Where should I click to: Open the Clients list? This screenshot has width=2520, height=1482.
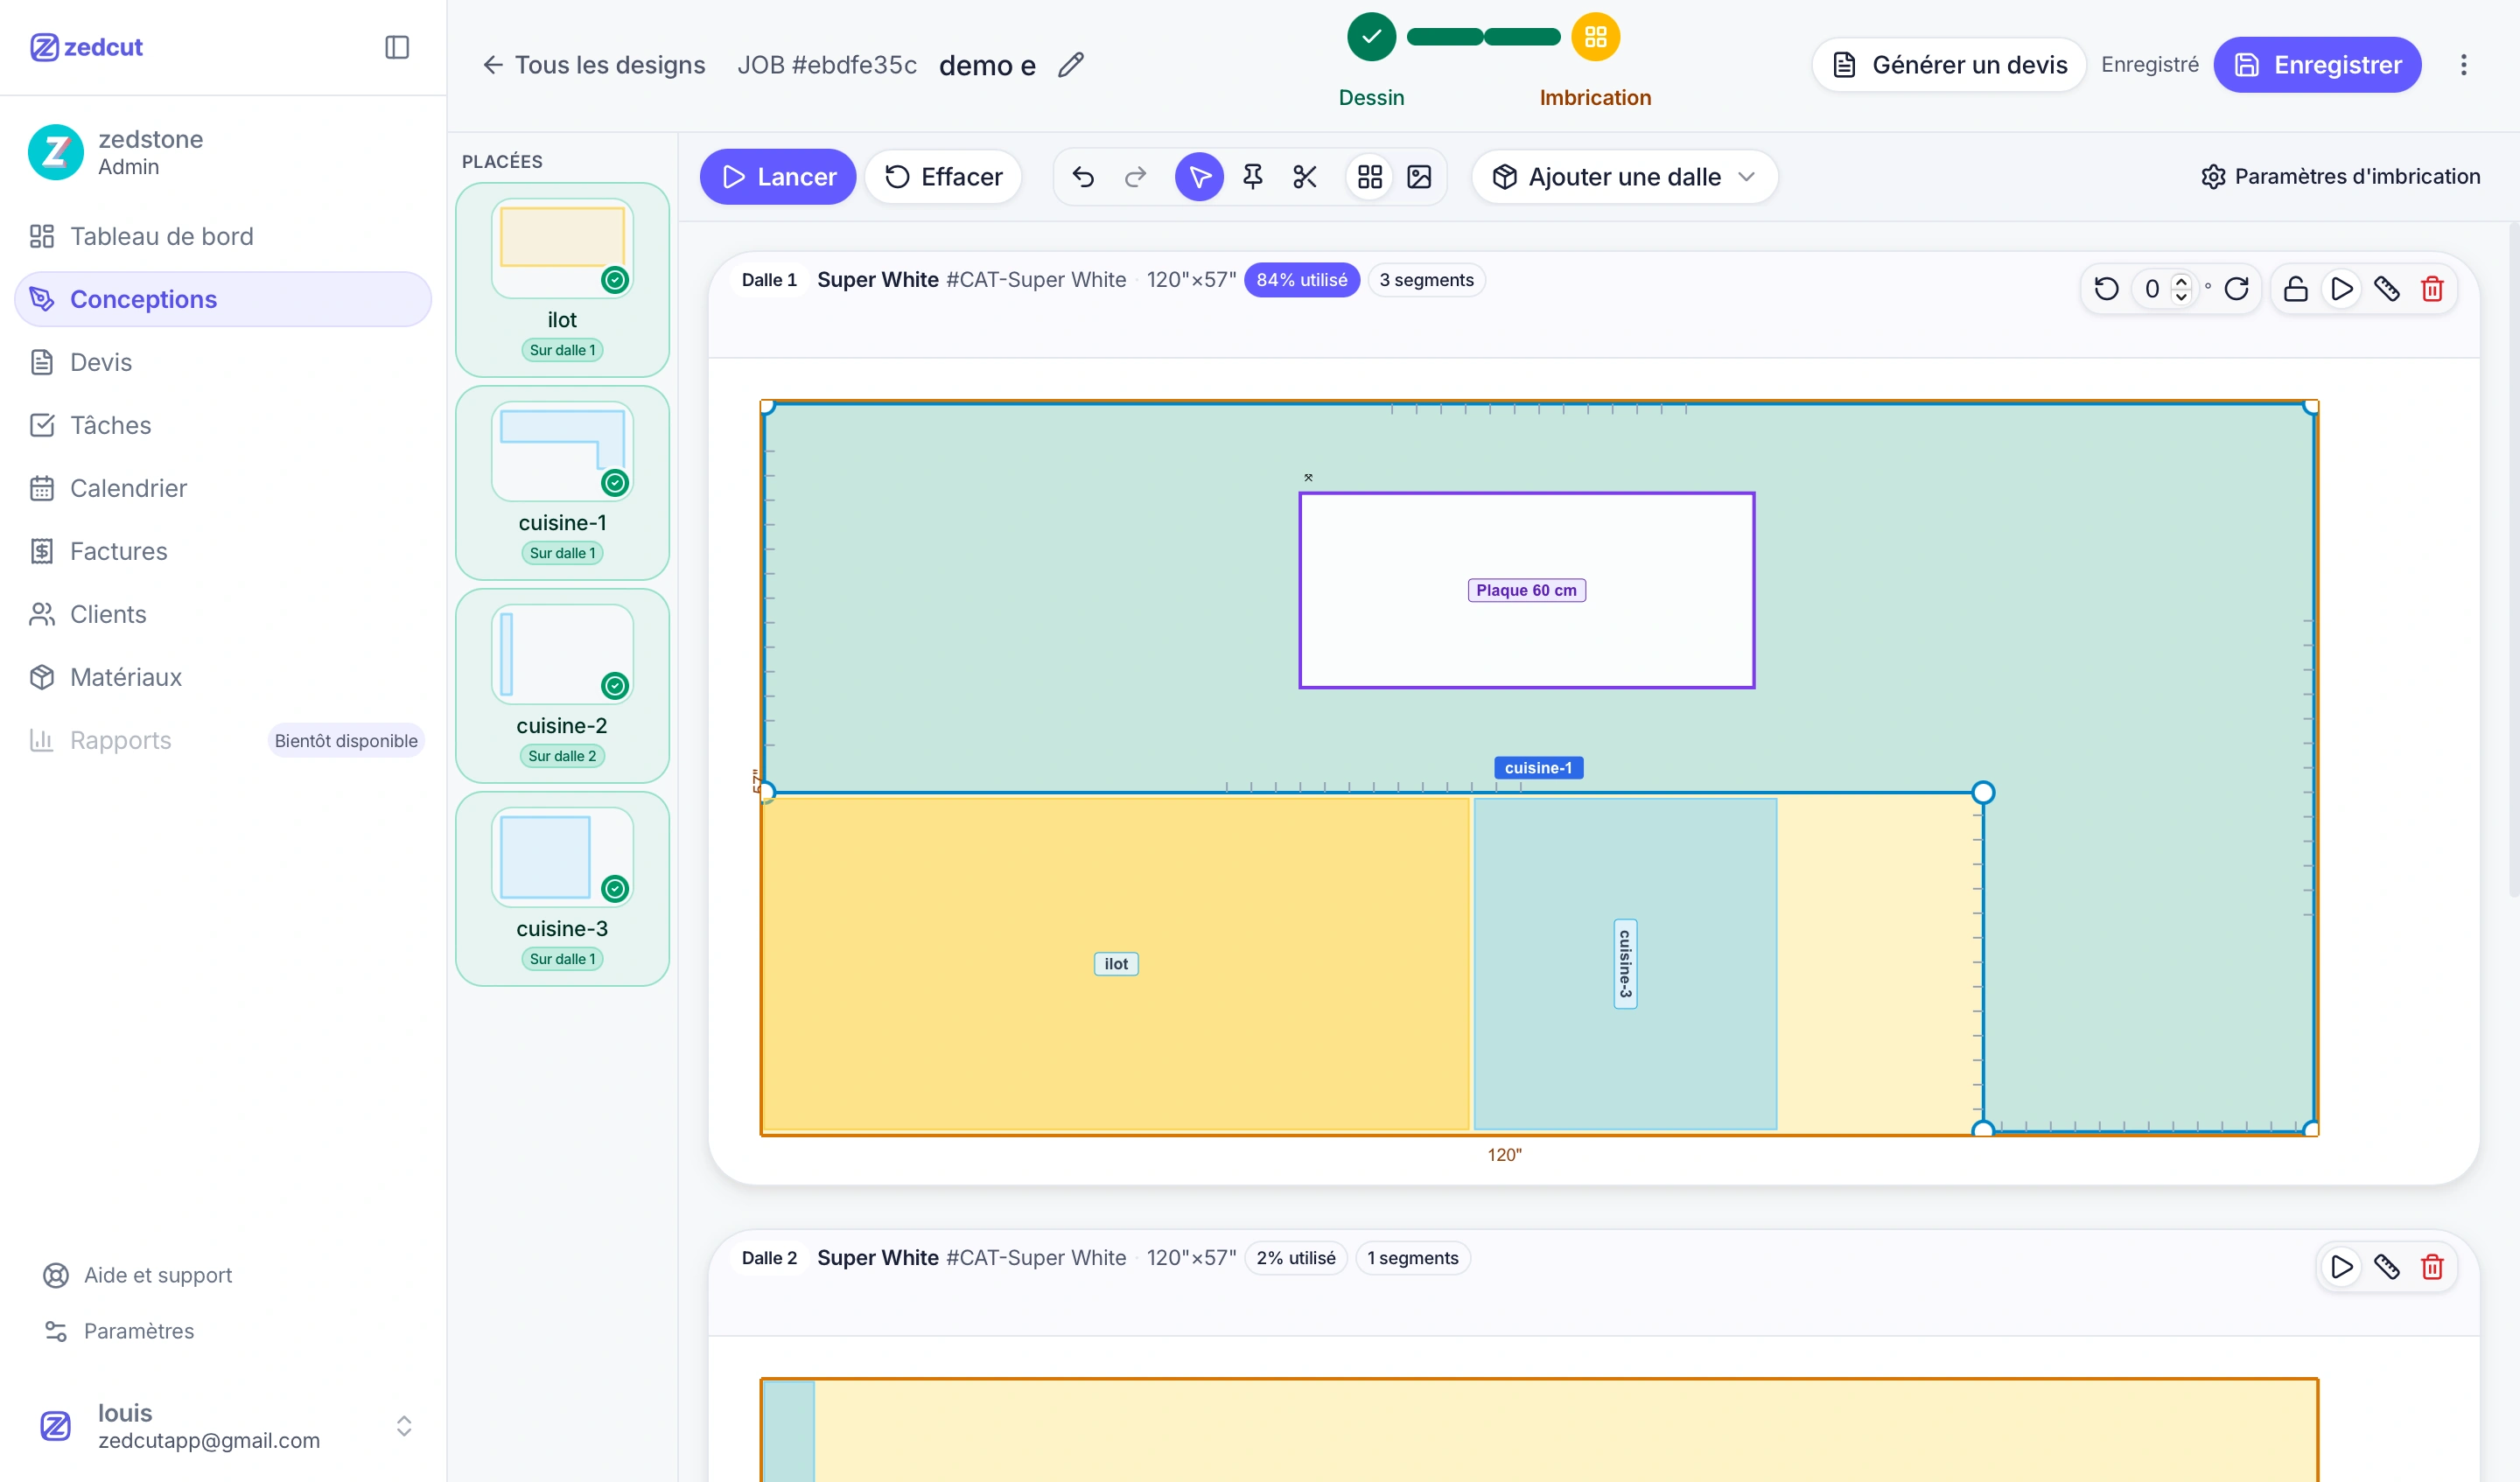[x=222, y=614]
